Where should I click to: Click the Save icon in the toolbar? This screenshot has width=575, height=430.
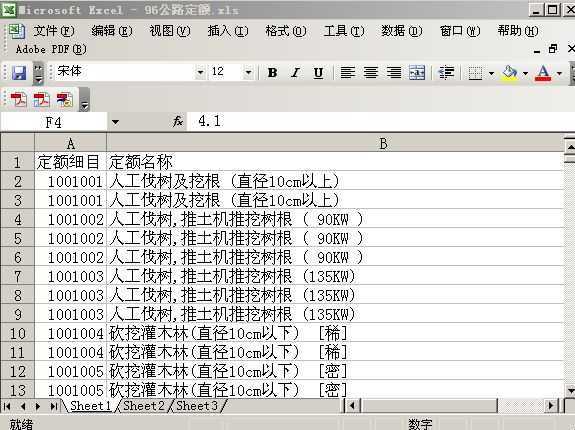point(19,73)
